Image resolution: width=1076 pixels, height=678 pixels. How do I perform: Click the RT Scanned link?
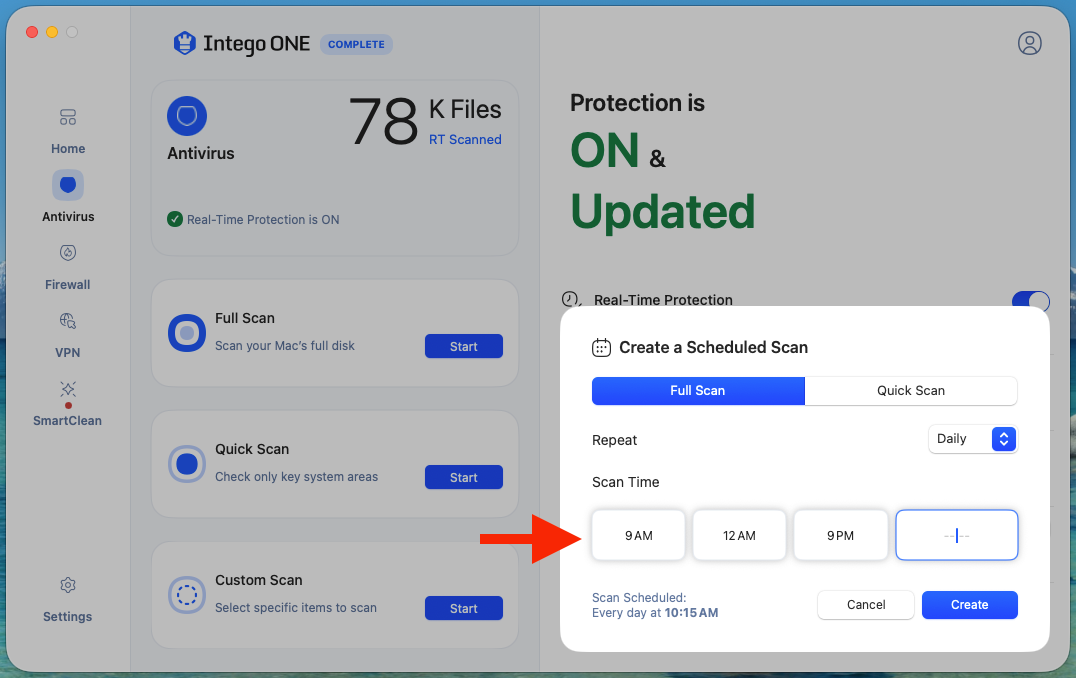pyautogui.click(x=465, y=139)
